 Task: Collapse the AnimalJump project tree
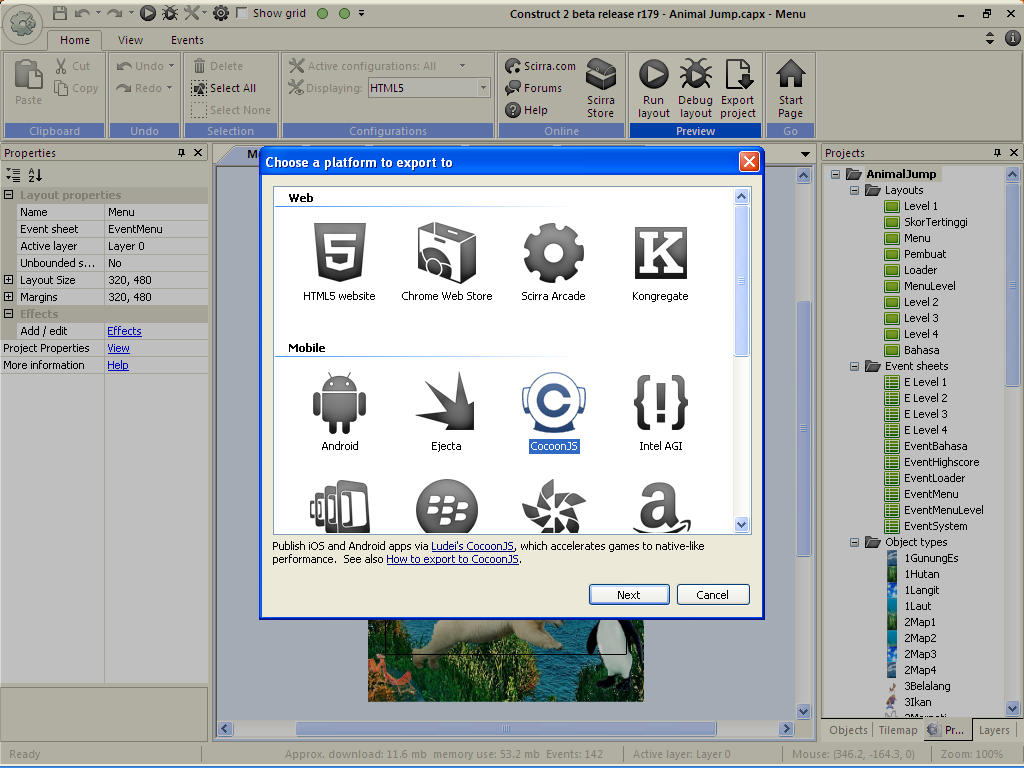(835, 174)
